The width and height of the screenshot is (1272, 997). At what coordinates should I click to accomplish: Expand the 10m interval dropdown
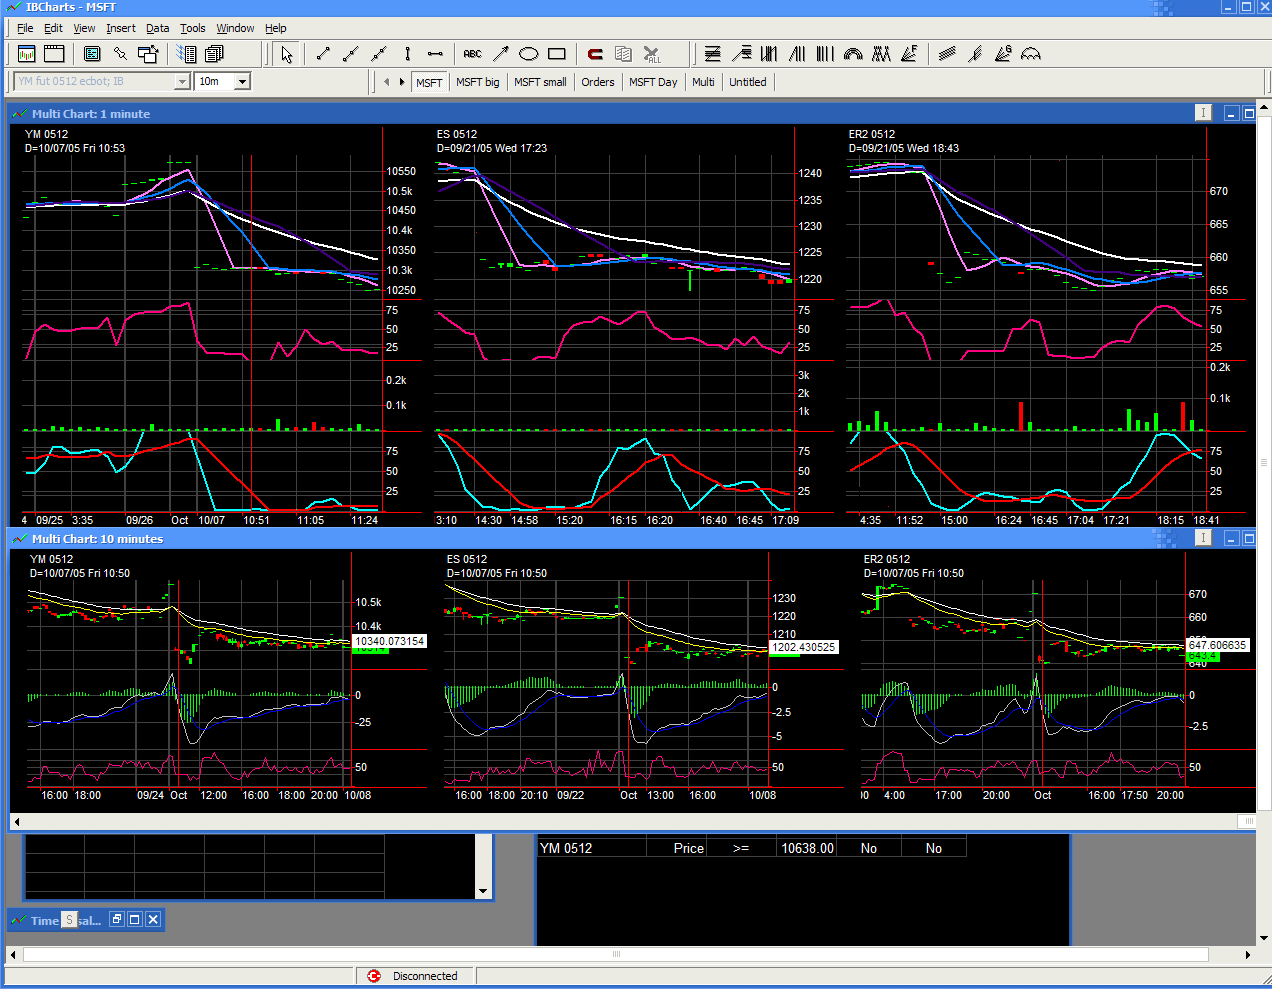pyautogui.click(x=242, y=82)
